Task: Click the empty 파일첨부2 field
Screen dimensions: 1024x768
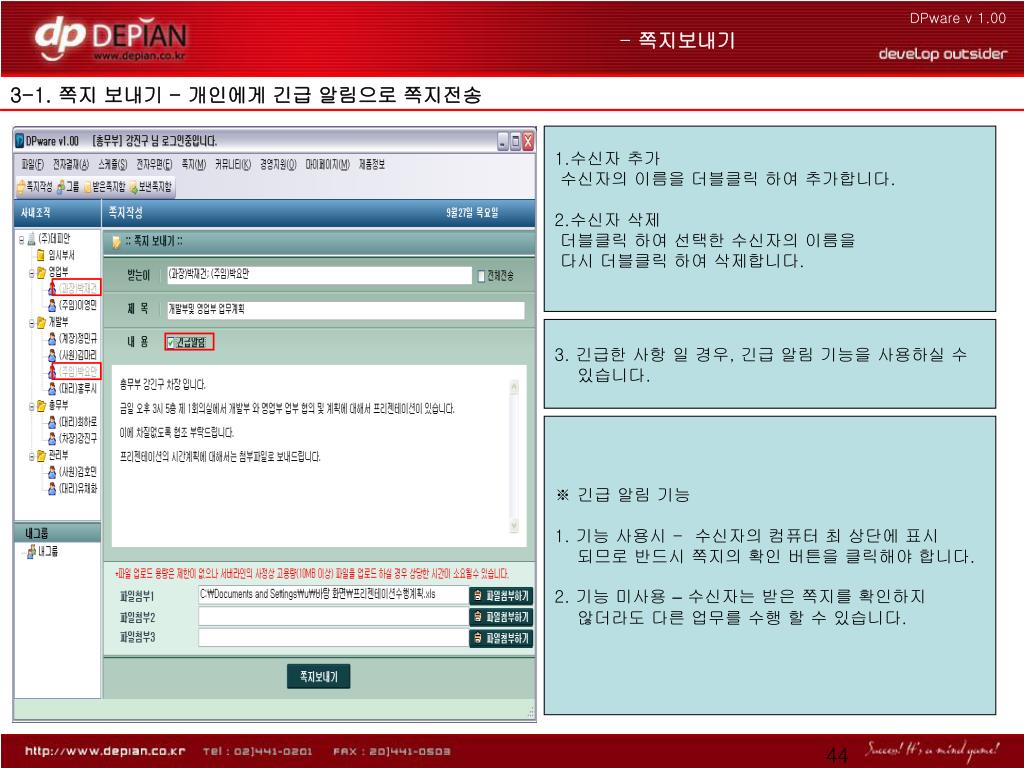Action: [332, 616]
